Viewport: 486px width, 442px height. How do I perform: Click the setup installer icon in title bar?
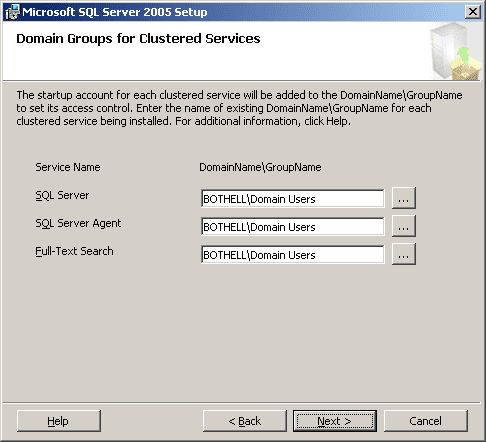[13, 12]
